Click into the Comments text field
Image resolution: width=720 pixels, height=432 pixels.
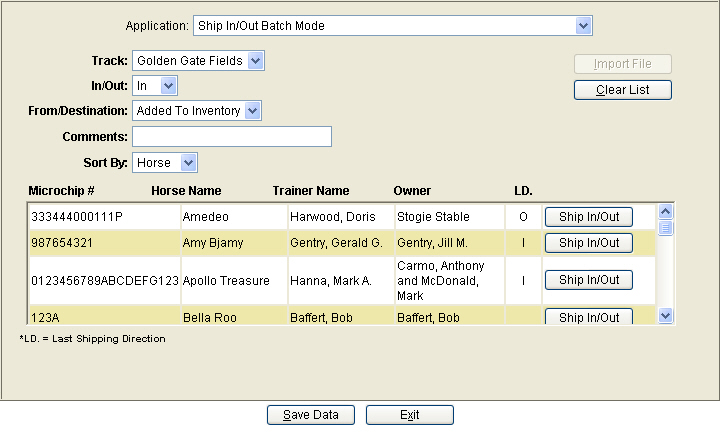click(x=232, y=137)
